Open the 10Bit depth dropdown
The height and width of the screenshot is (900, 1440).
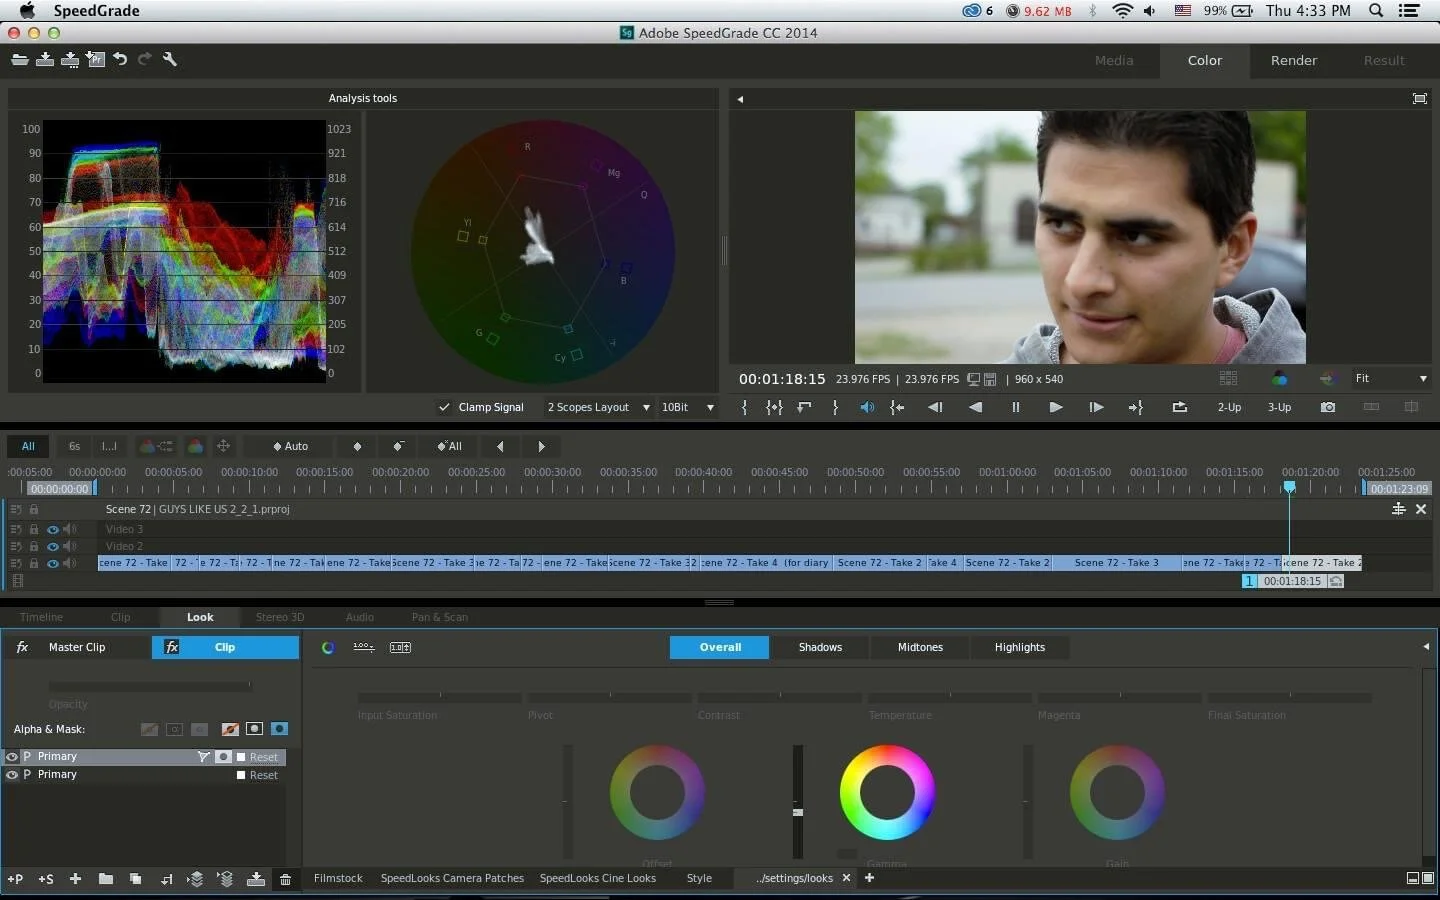(687, 407)
